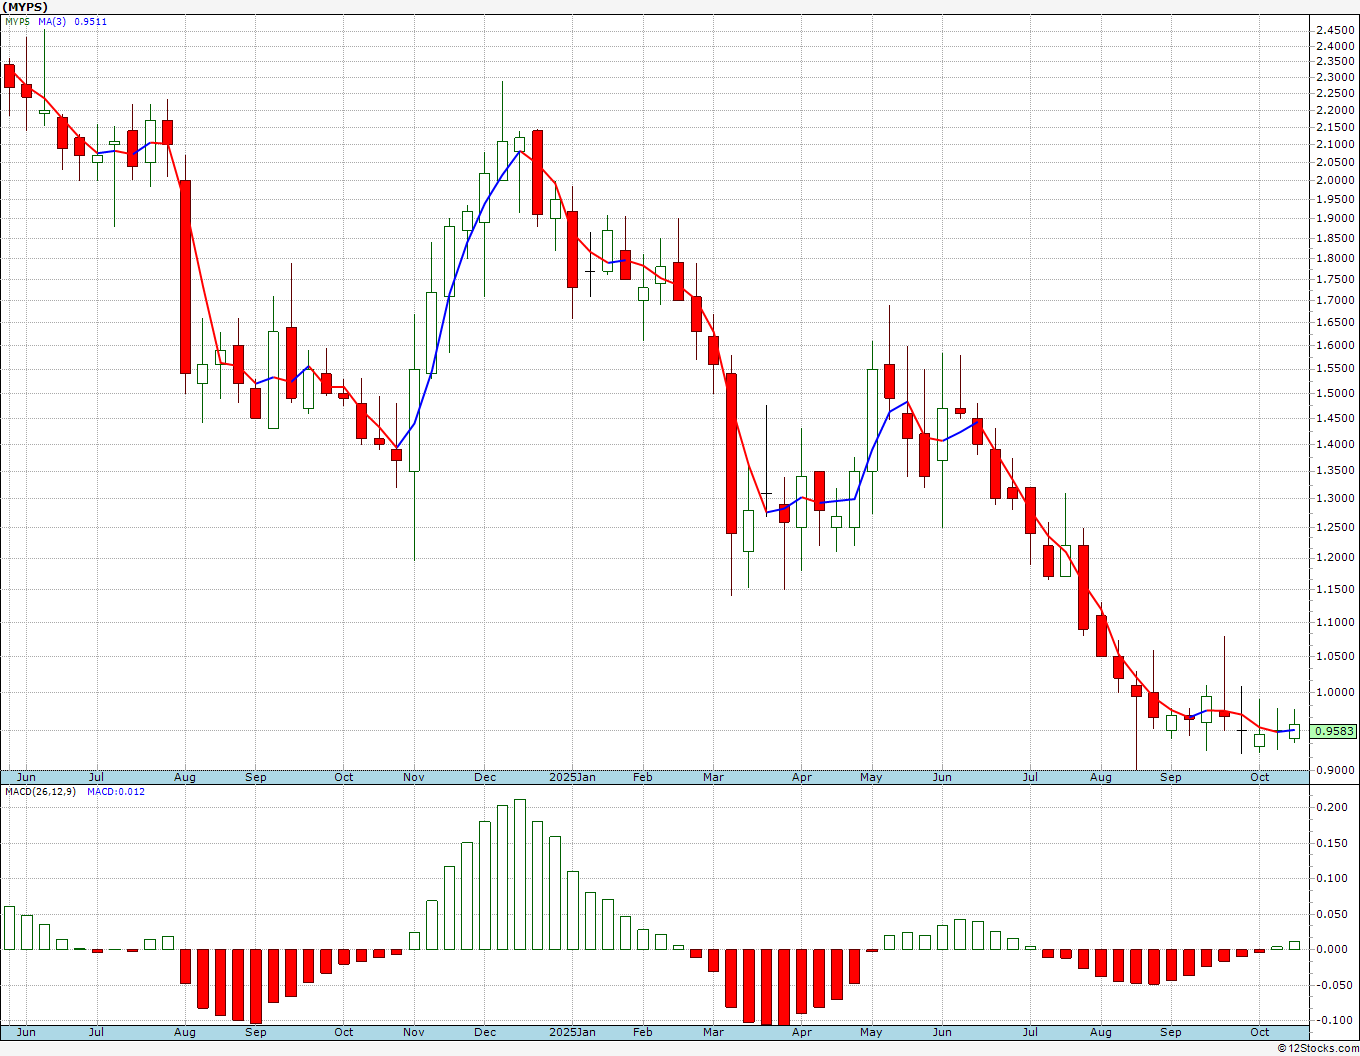The width and height of the screenshot is (1360, 1056).
Task: Select the MACD:0.012 value readout
Action: 116,792
